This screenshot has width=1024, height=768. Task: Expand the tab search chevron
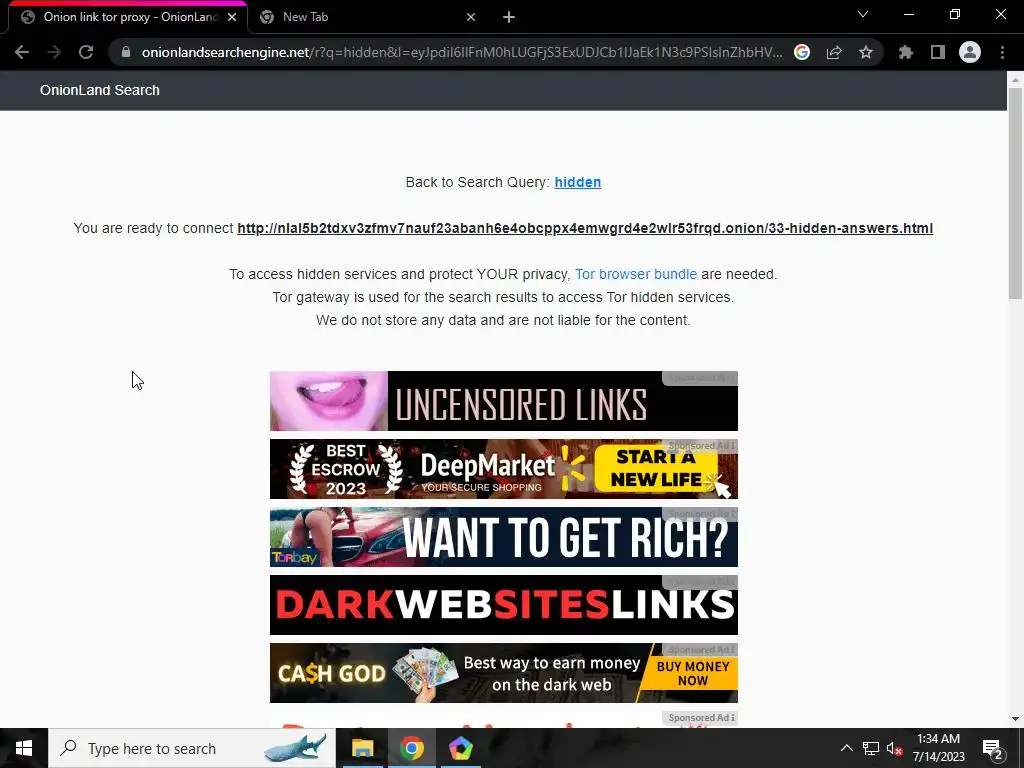pyautogui.click(x=863, y=14)
